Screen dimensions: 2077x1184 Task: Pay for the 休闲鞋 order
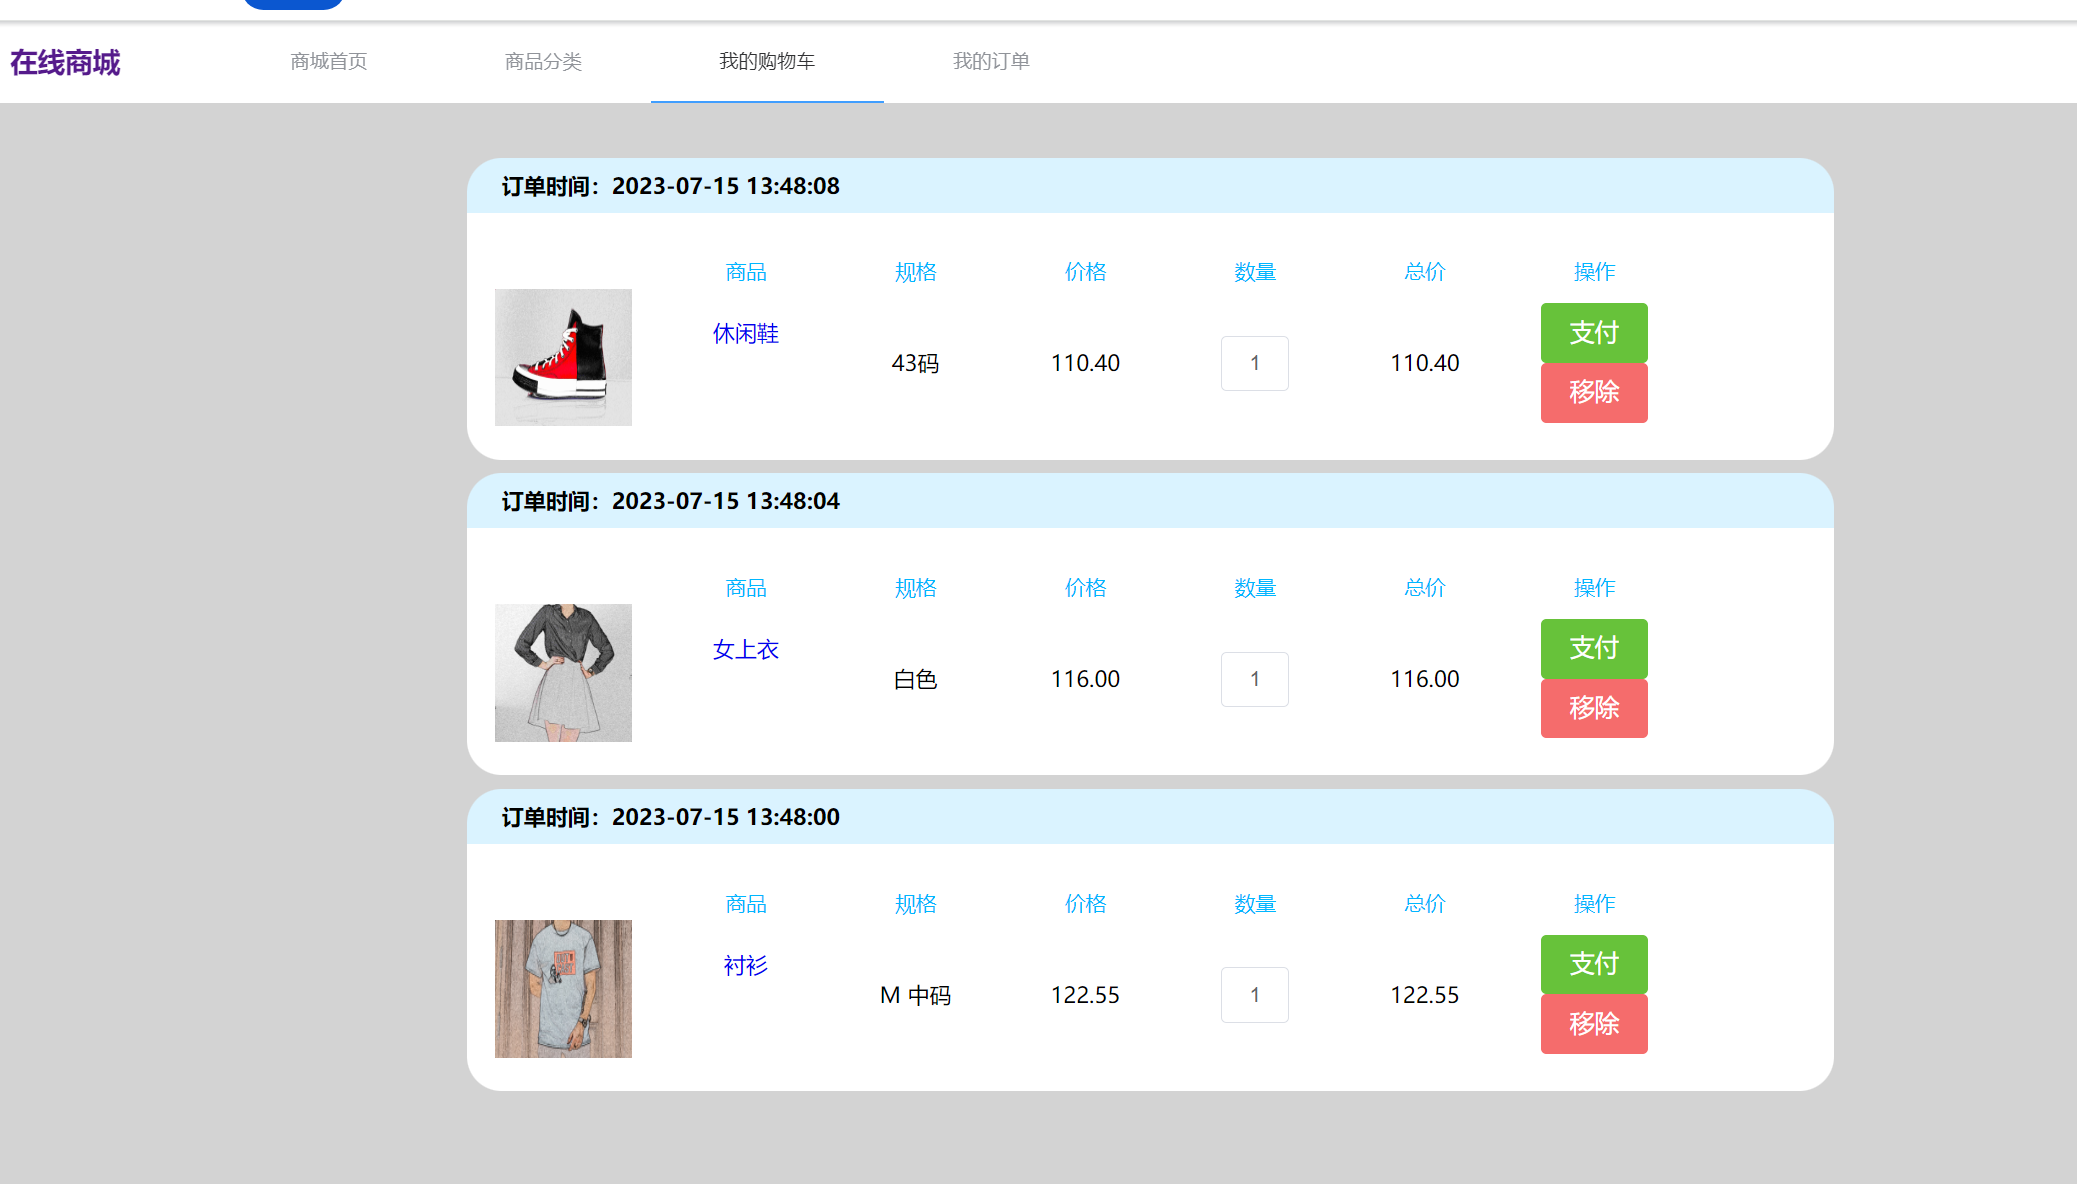(x=1593, y=332)
